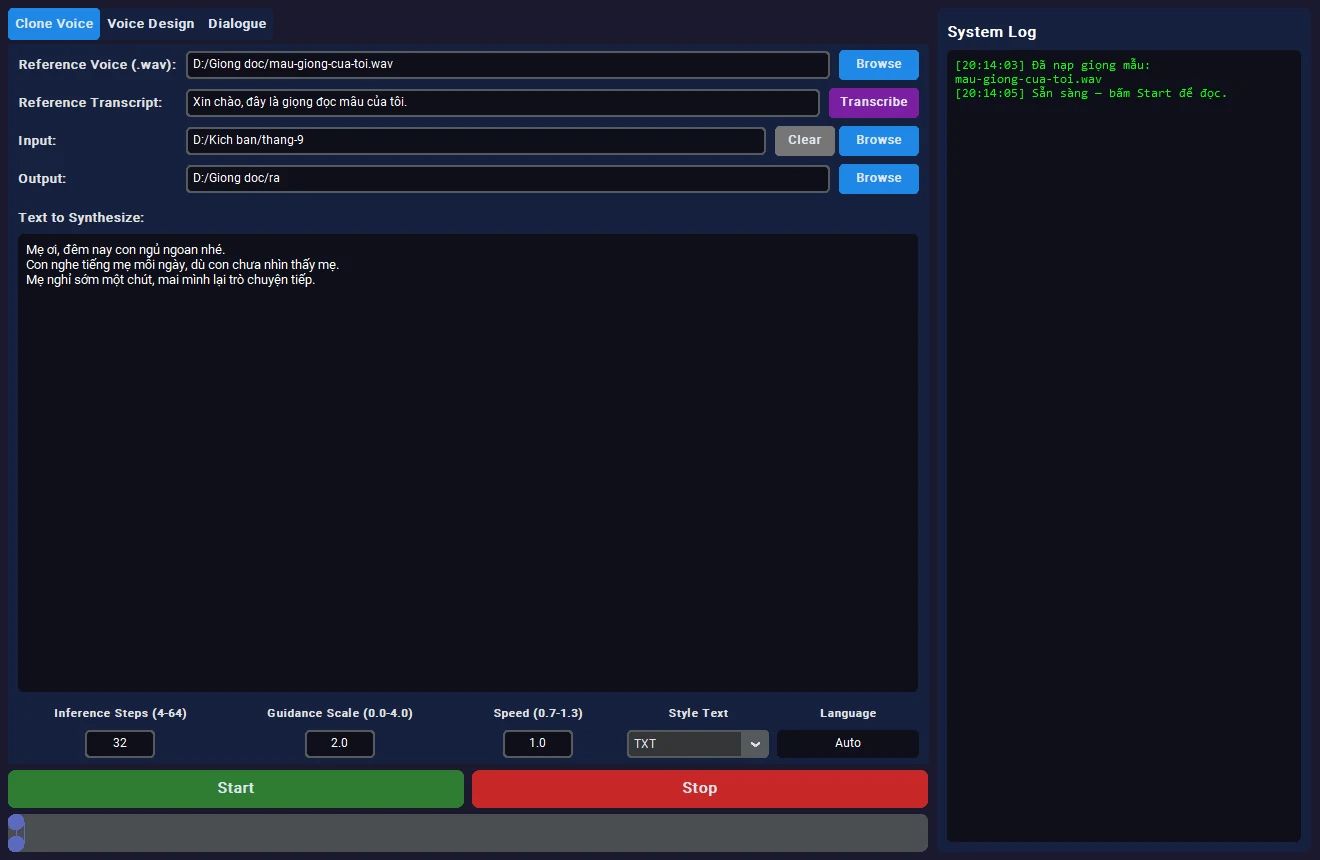Click the Input path field
The width and height of the screenshot is (1320, 860).
[476, 141]
